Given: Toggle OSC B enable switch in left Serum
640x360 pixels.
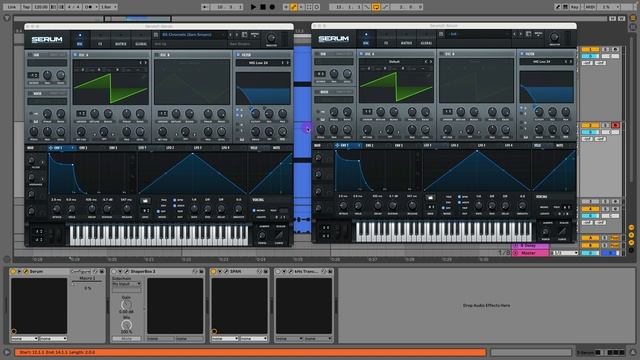Looking at the screenshot, I should tap(157, 55).
